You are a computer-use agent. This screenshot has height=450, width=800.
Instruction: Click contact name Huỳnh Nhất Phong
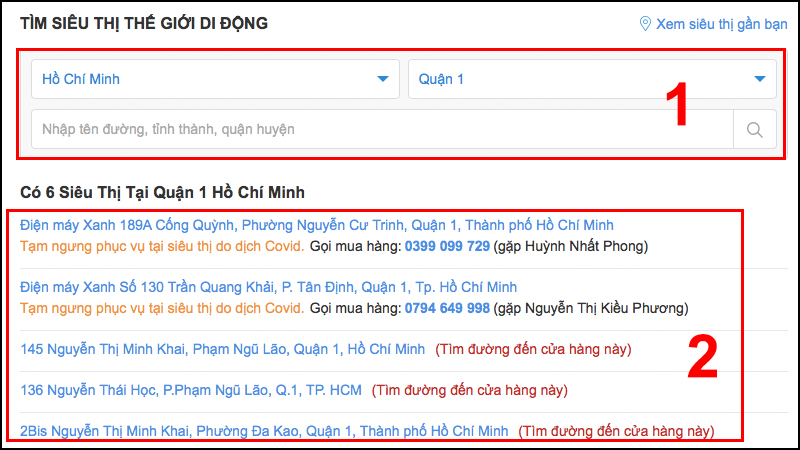pos(584,246)
